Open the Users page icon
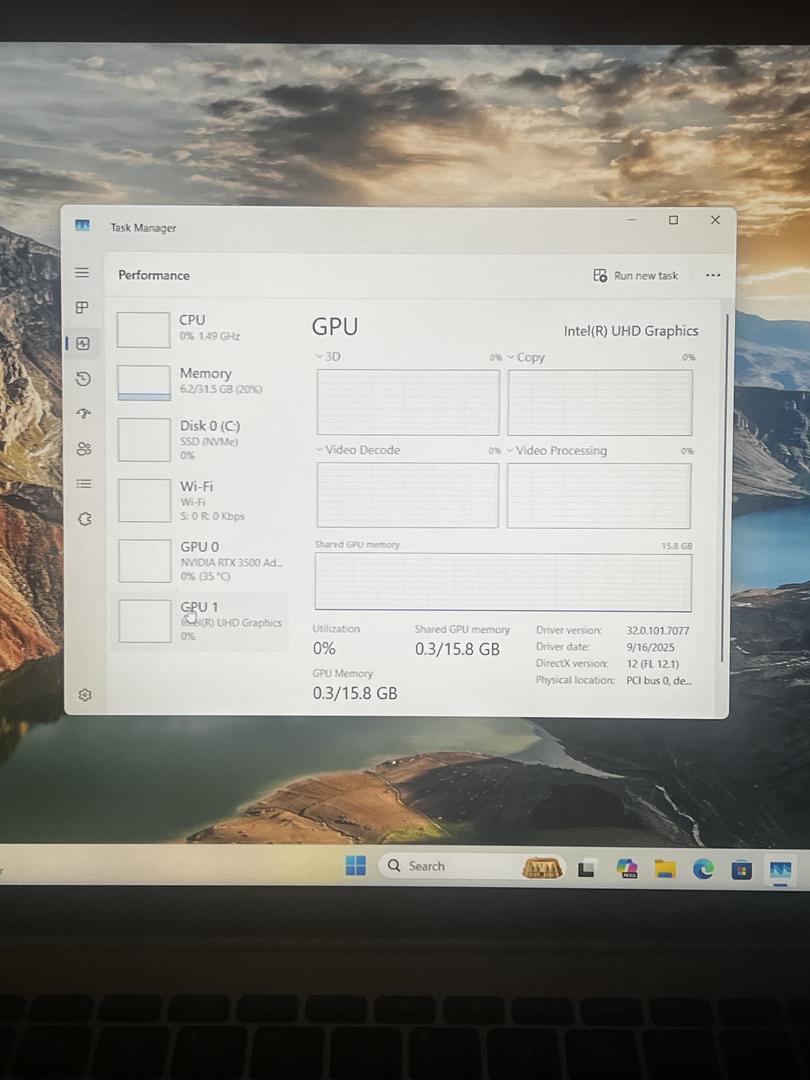Viewport: 810px width, 1080px height. 84,449
